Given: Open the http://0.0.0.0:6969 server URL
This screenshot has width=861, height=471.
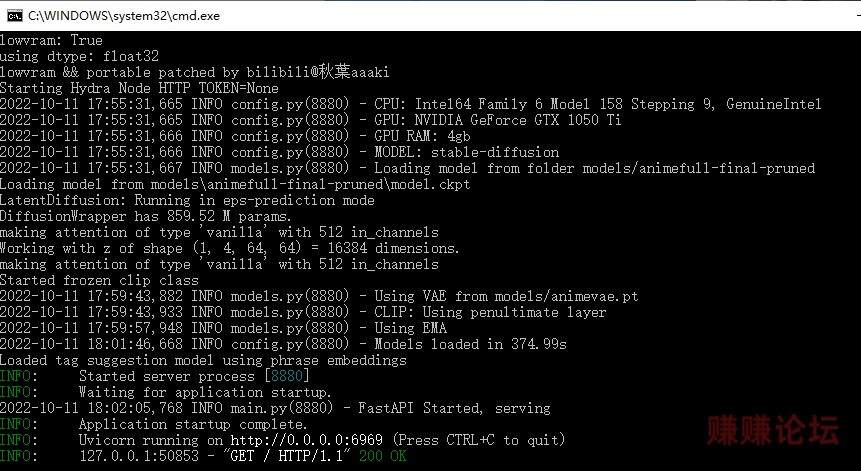Looking at the screenshot, I should [306, 440].
